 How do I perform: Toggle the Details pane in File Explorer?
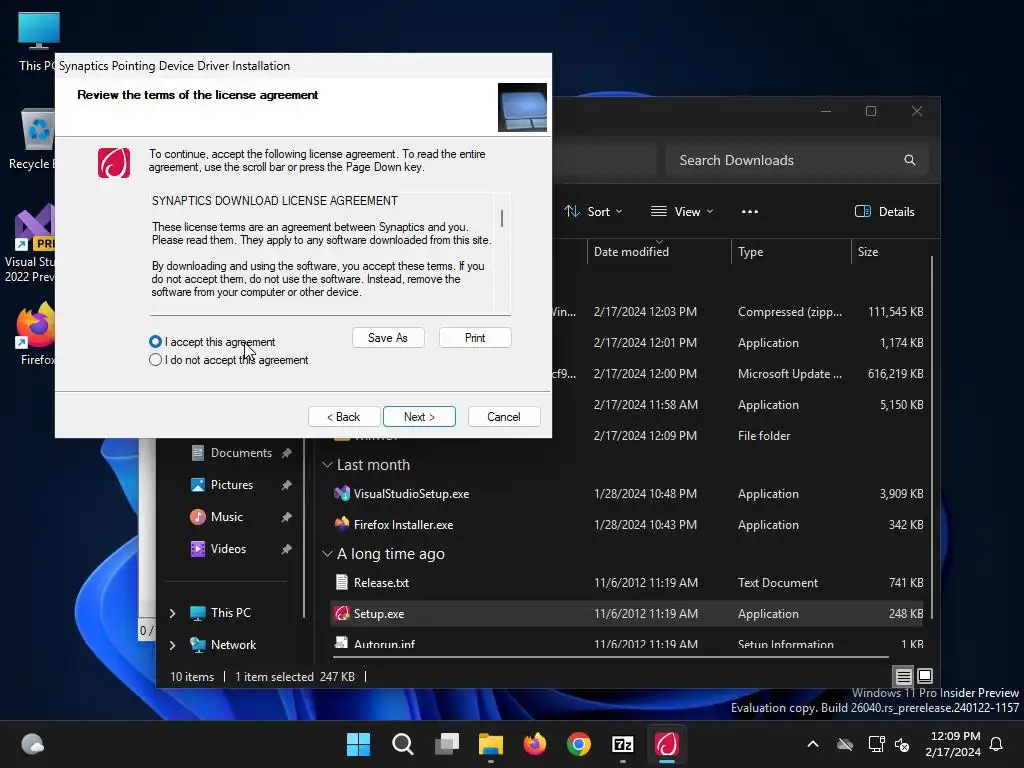885,212
